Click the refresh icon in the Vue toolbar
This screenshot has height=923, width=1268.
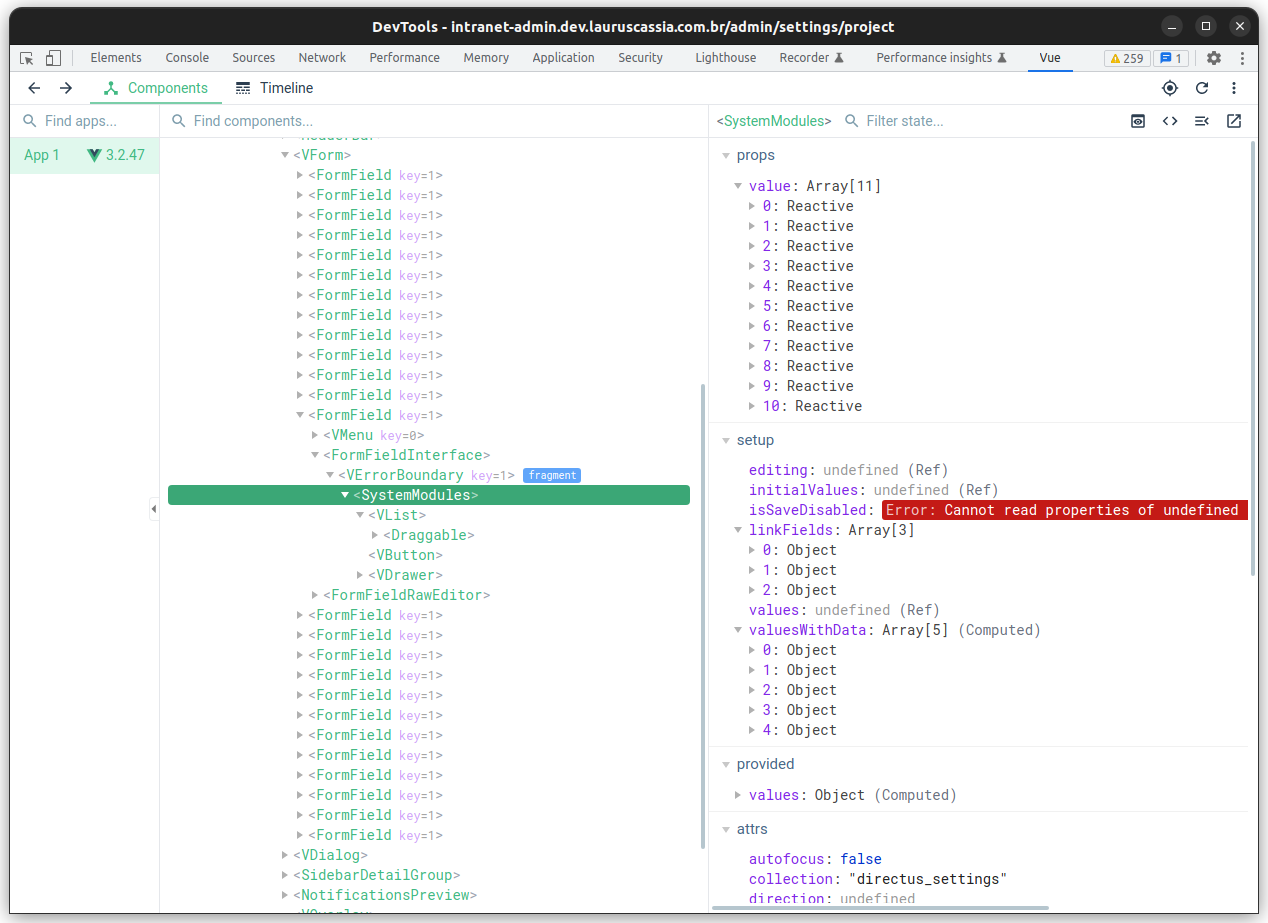pyautogui.click(x=1202, y=88)
